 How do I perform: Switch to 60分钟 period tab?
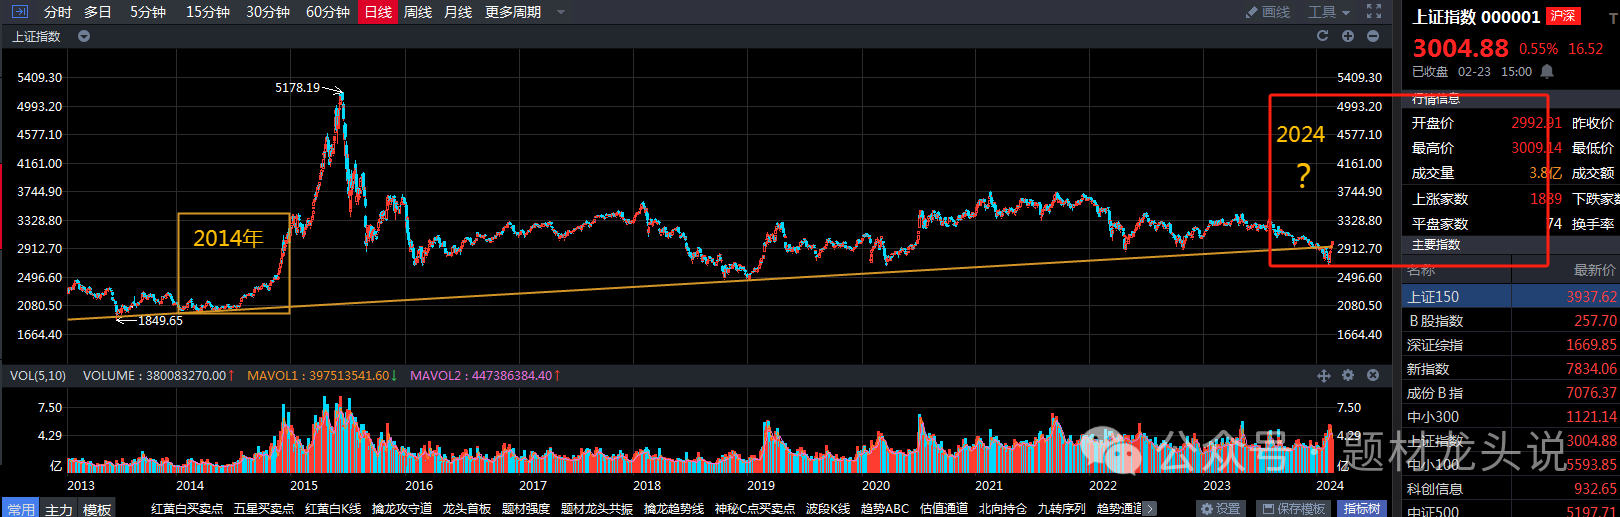pos(327,12)
